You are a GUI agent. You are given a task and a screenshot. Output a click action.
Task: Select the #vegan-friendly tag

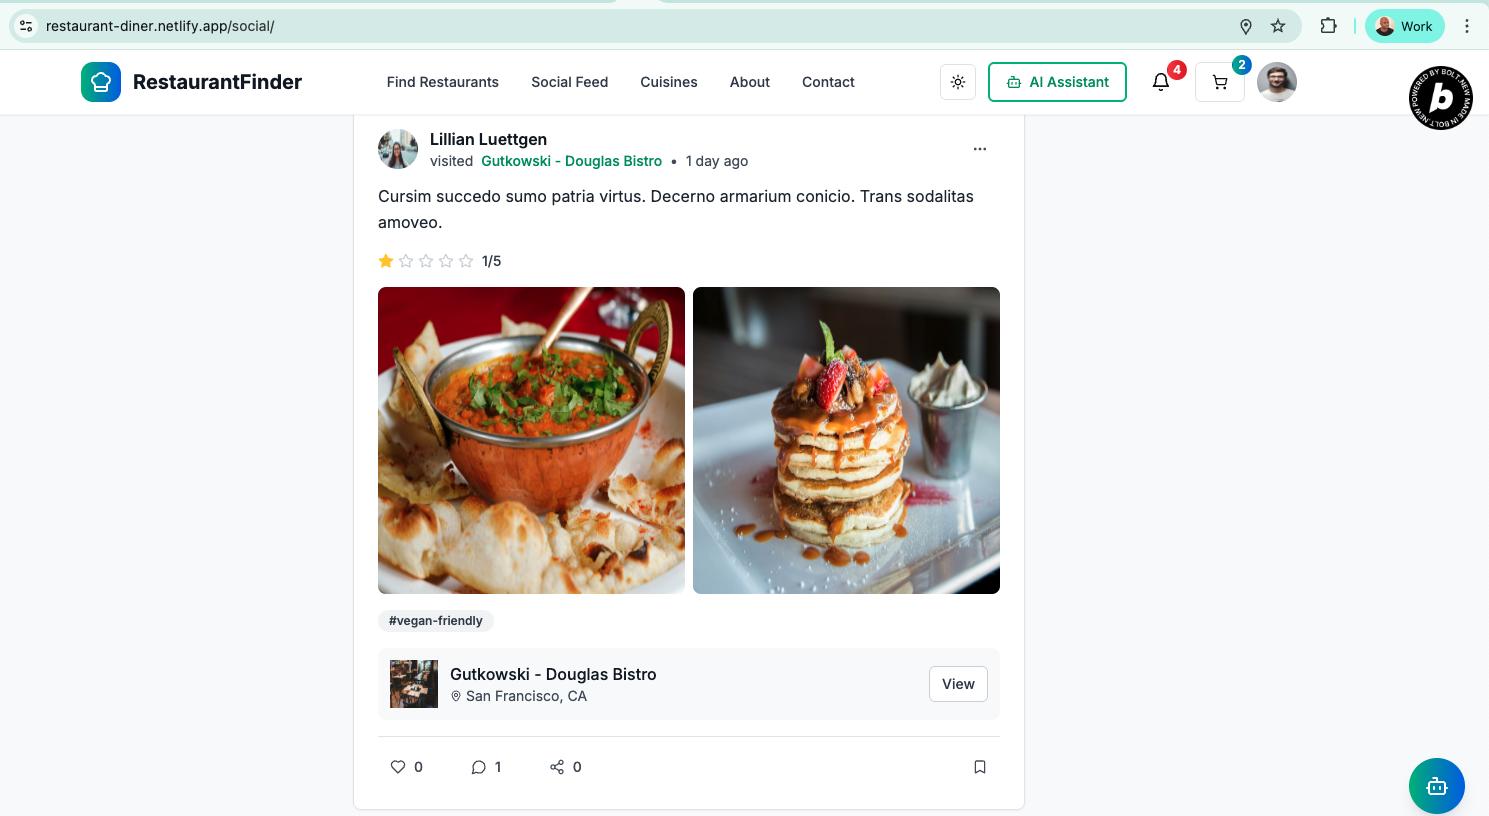(x=436, y=621)
